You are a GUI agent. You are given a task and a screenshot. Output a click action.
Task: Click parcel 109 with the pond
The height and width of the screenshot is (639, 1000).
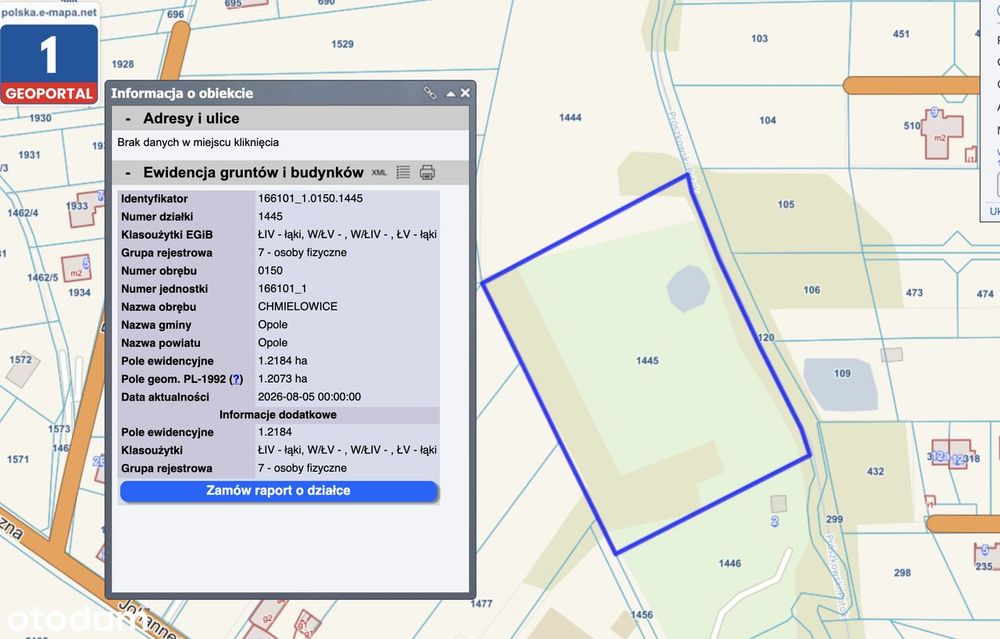coord(842,374)
